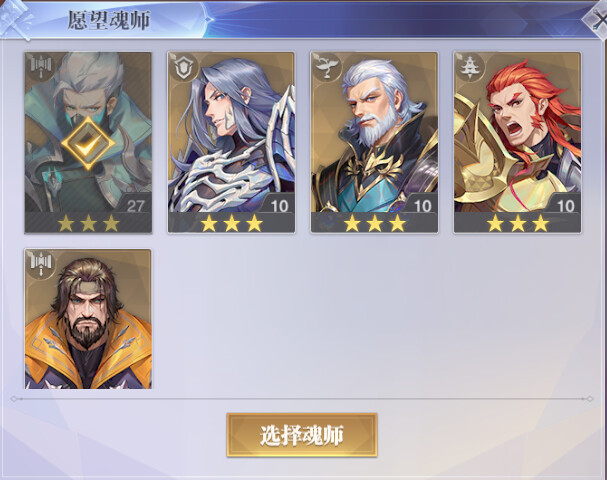The height and width of the screenshot is (480, 607).
Task: Click level 10 badge on purple-haired hero
Action: tap(278, 204)
